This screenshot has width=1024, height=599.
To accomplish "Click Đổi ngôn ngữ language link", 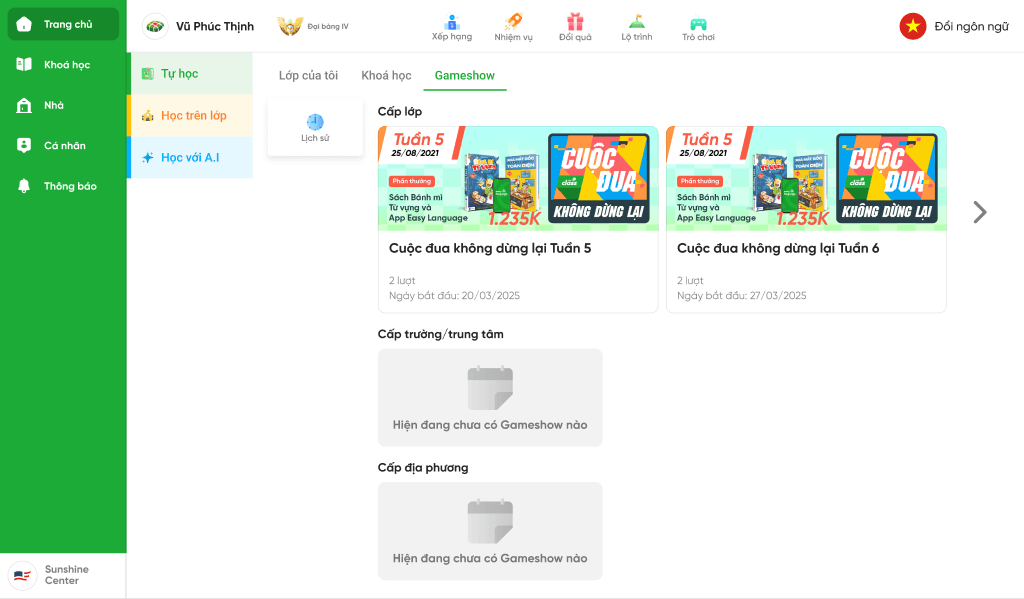I will click(971, 26).
